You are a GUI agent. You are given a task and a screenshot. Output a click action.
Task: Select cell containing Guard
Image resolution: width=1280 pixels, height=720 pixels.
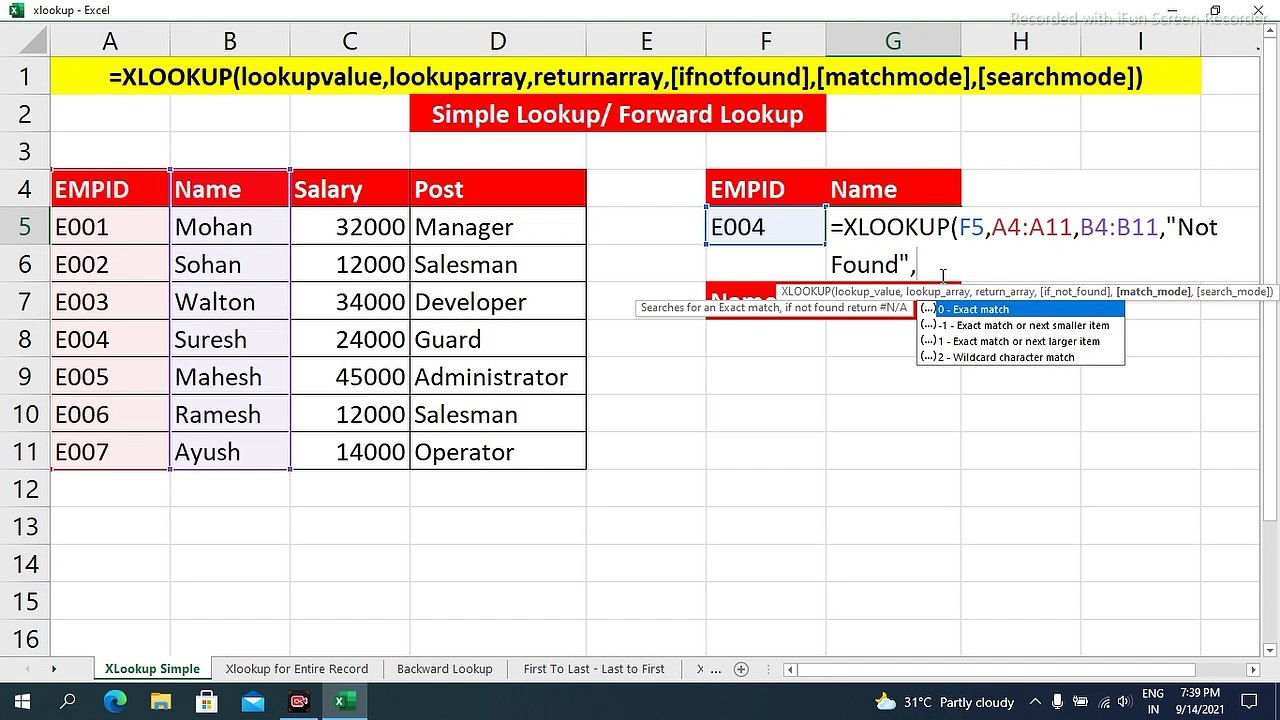[498, 339]
